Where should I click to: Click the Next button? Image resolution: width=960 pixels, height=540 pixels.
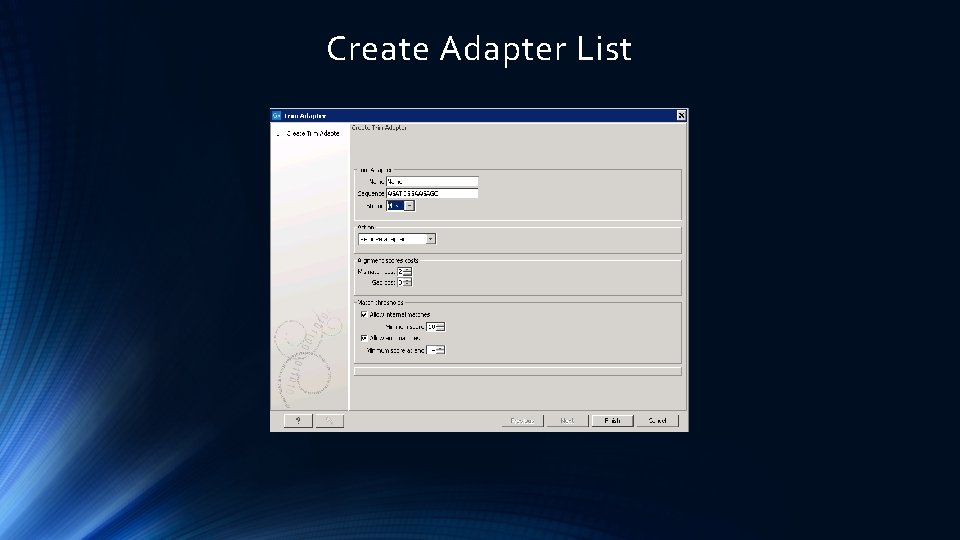tap(568, 421)
